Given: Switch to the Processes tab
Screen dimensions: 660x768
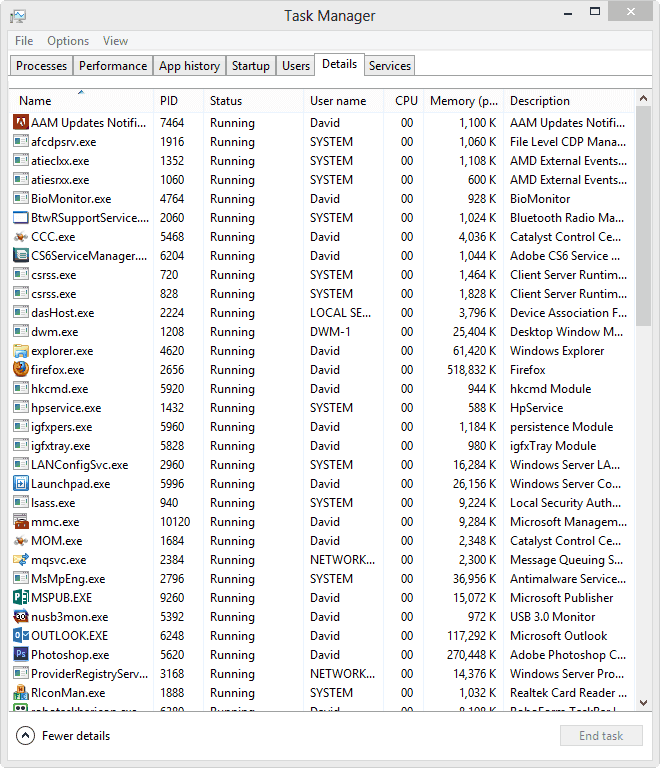Looking at the screenshot, I should 42,66.
